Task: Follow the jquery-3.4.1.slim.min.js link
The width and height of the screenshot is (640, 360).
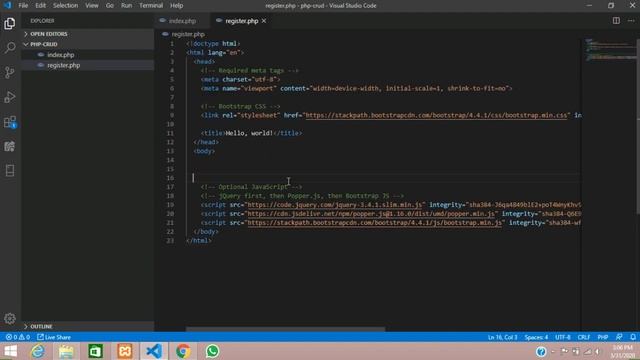Action: click(334, 204)
